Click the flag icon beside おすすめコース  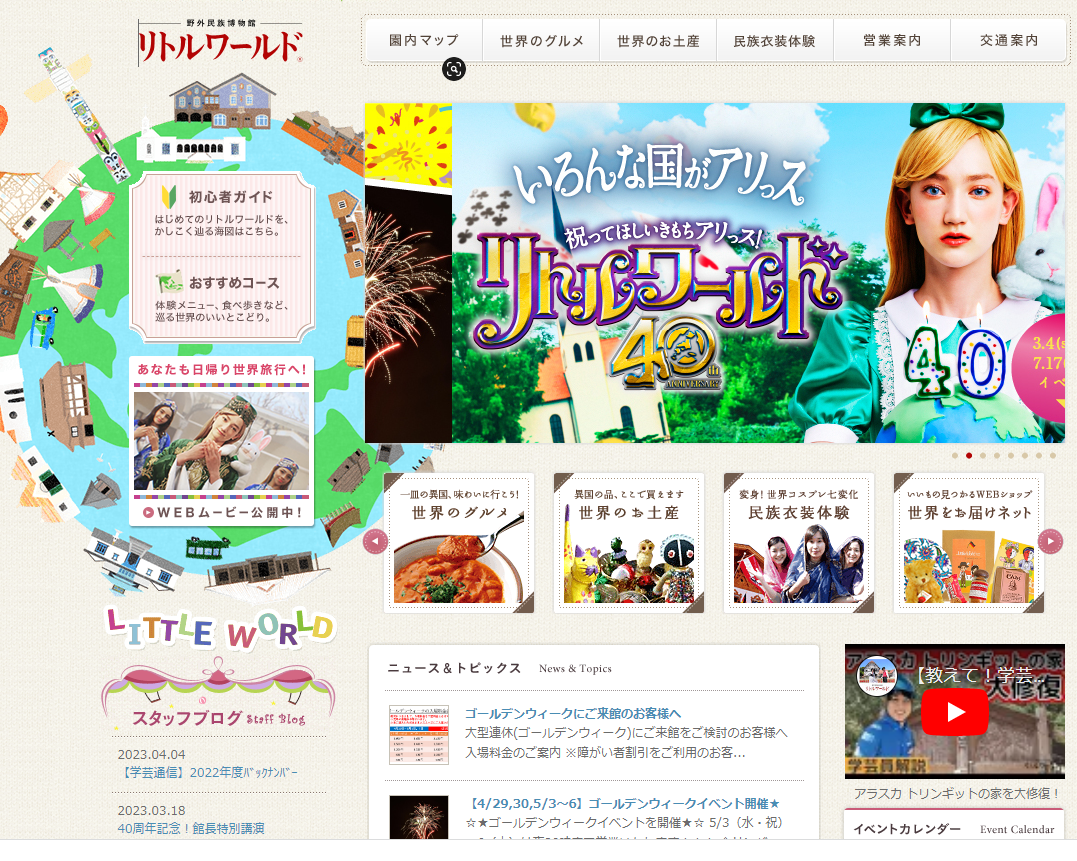(169, 282)
